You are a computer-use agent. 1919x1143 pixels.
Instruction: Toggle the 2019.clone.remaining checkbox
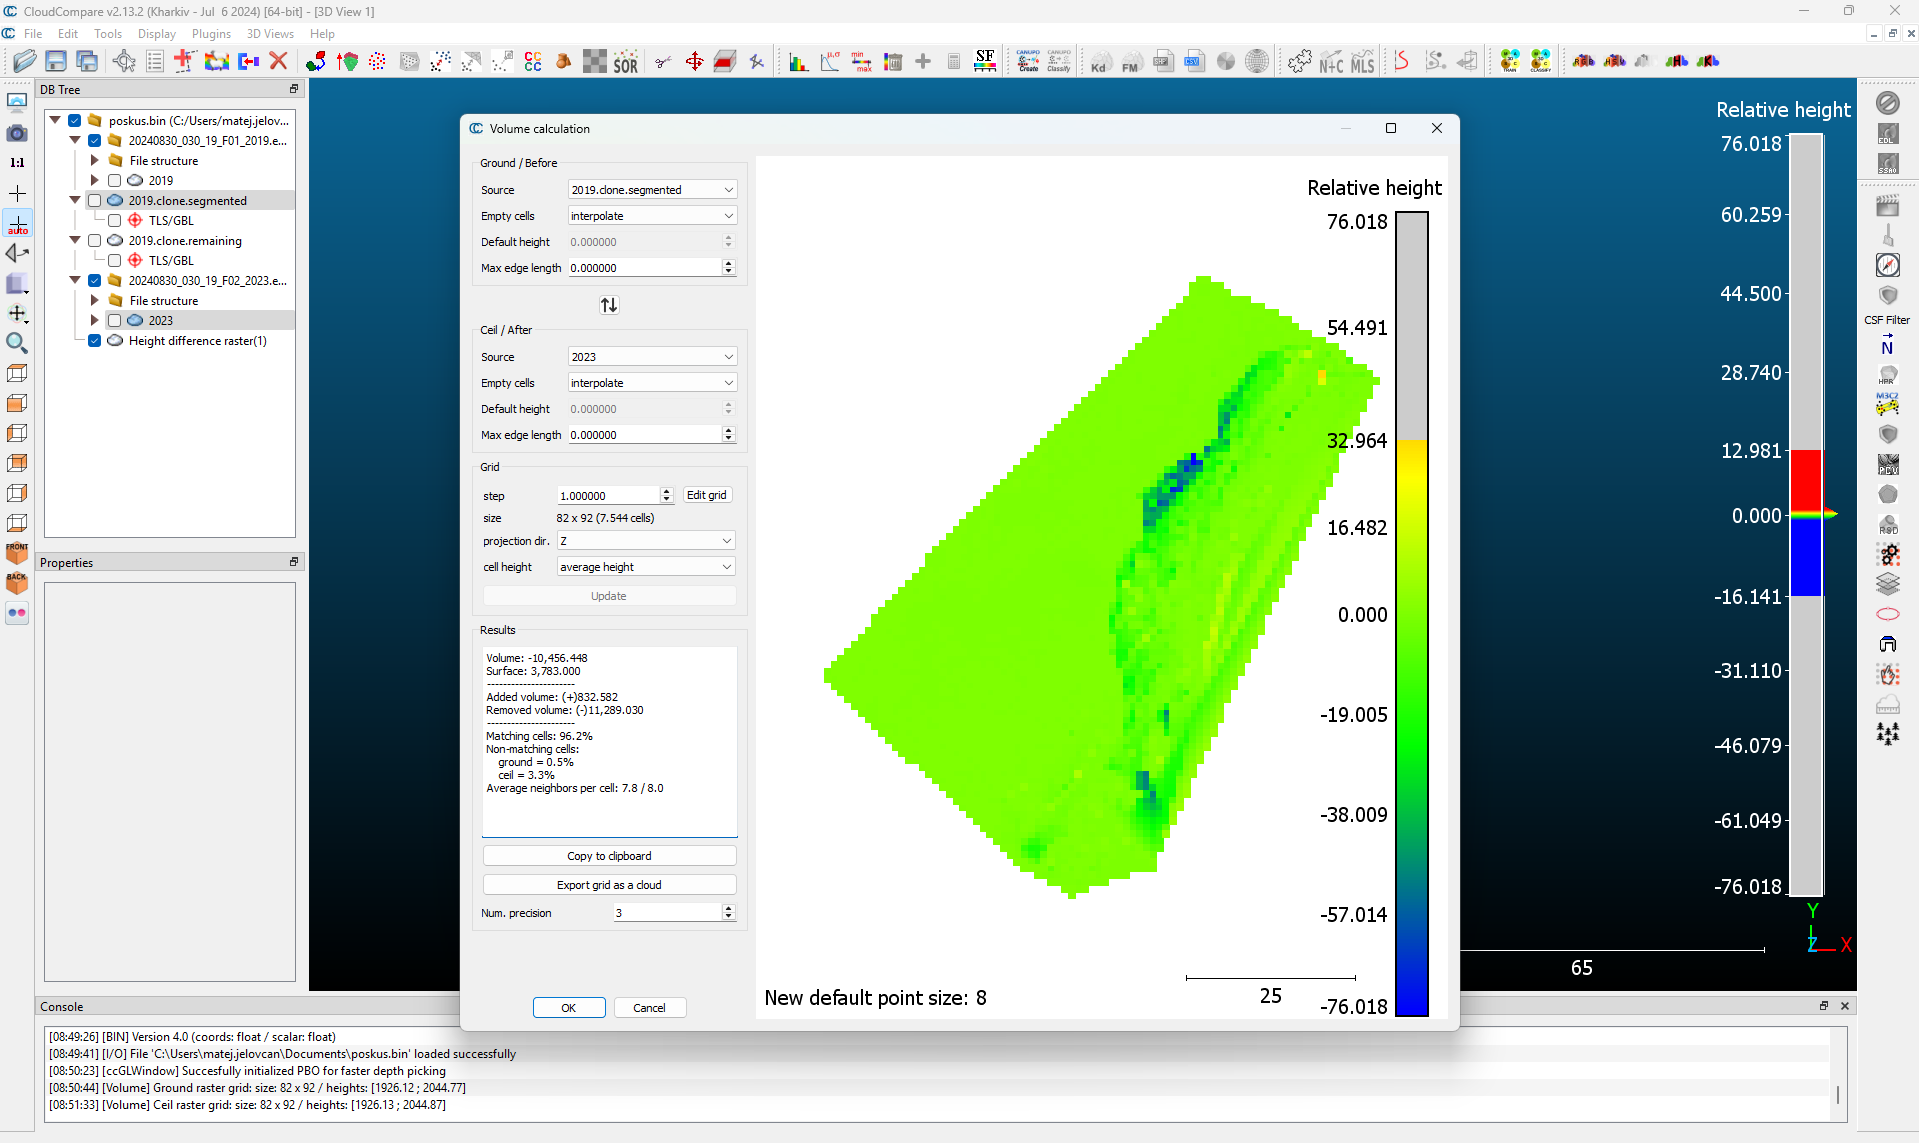click(x=95, y=241)
